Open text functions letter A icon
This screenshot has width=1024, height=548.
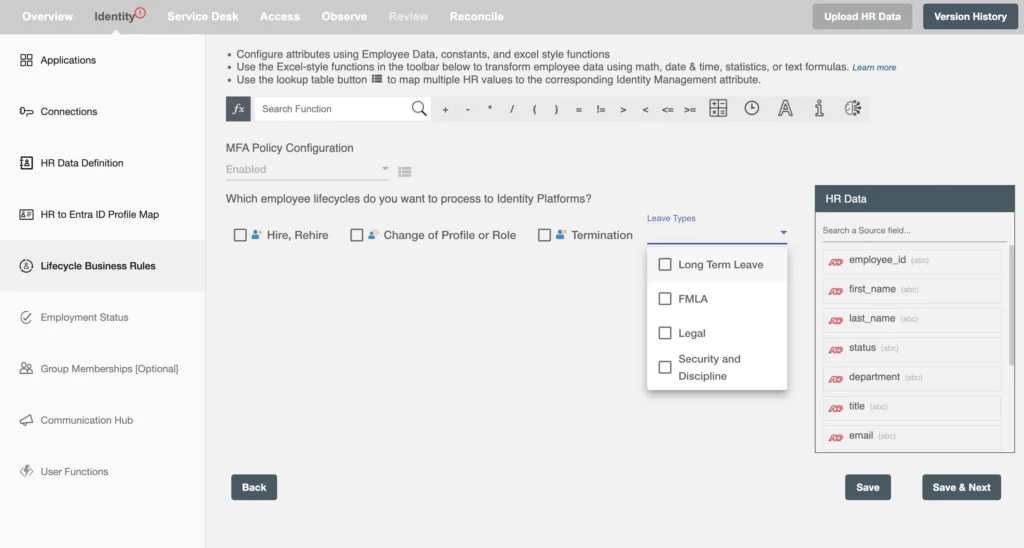786,108
